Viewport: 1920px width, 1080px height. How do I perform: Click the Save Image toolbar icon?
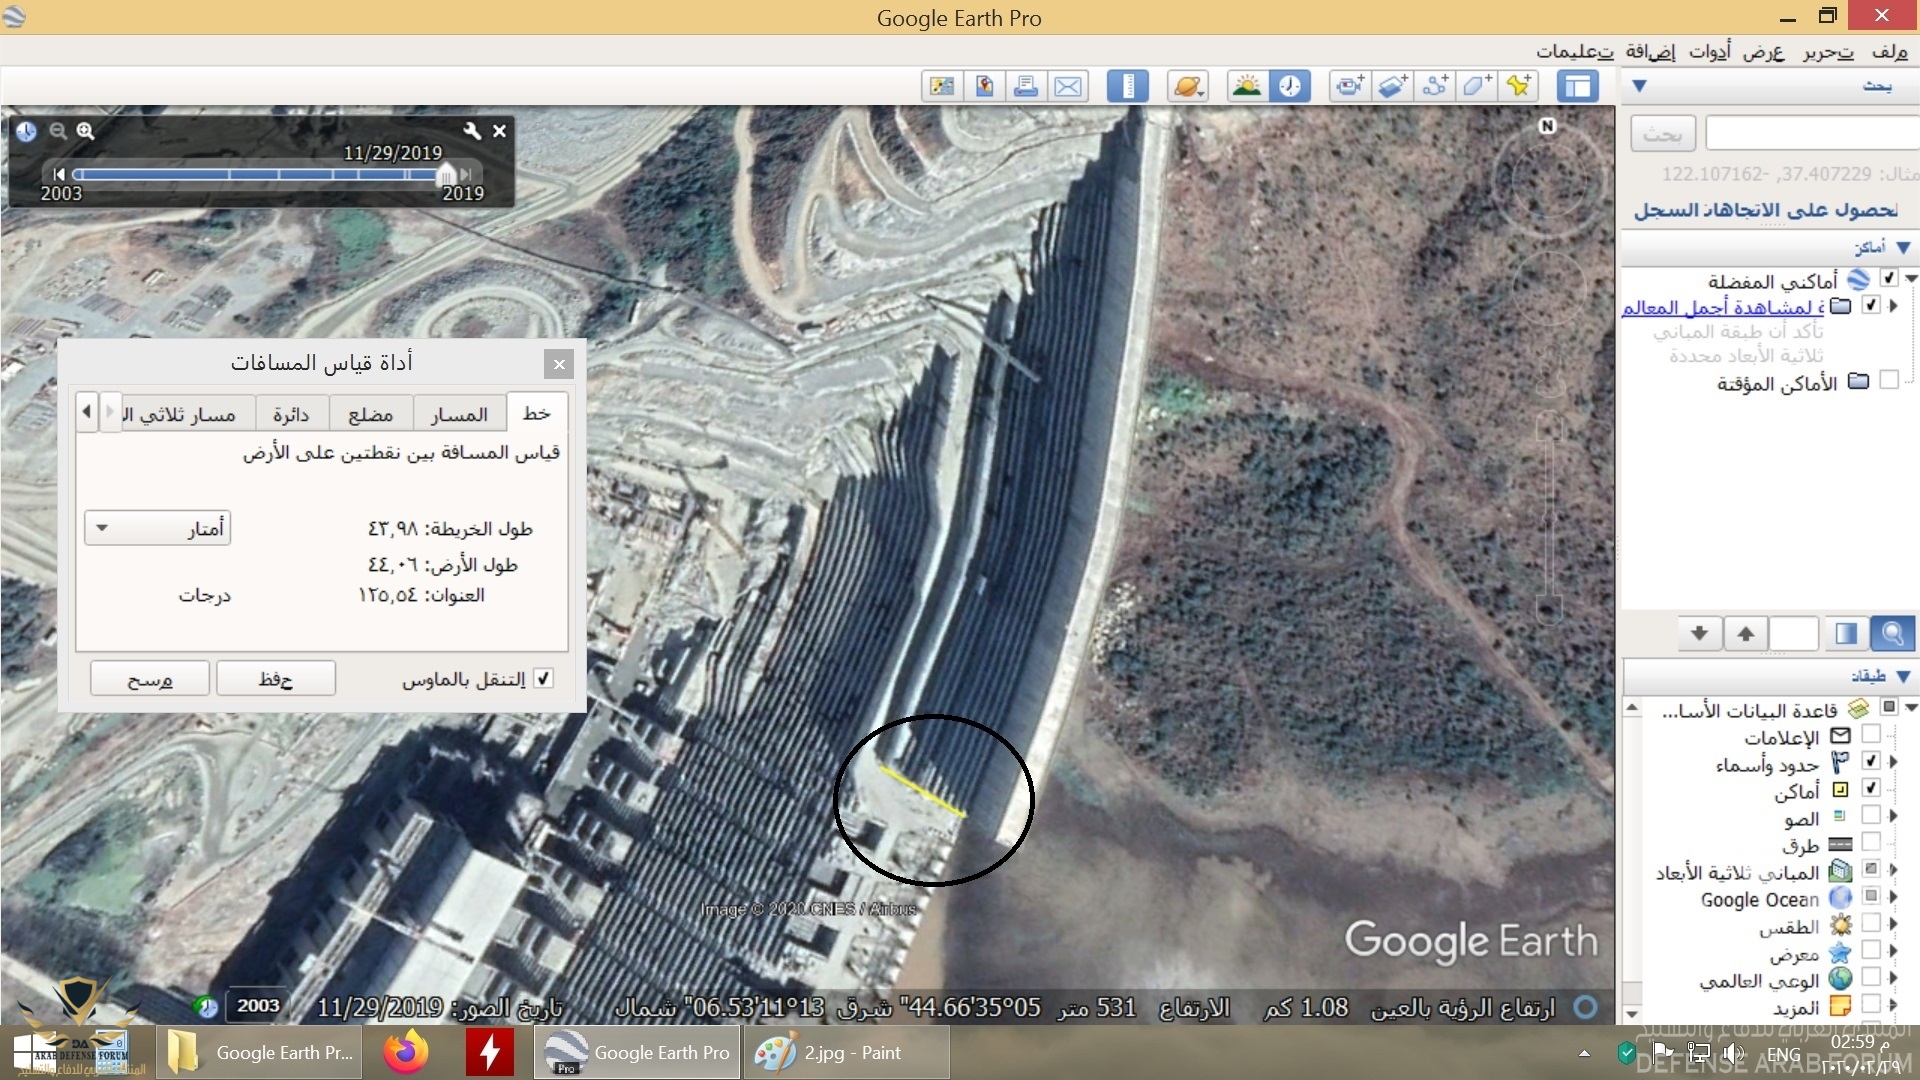click(x=985, y=86)
